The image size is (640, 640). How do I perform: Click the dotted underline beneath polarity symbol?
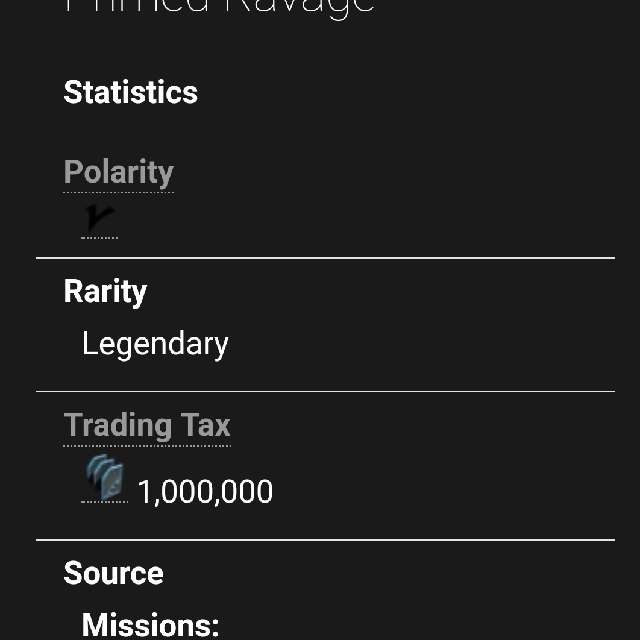tap(100, 238)
